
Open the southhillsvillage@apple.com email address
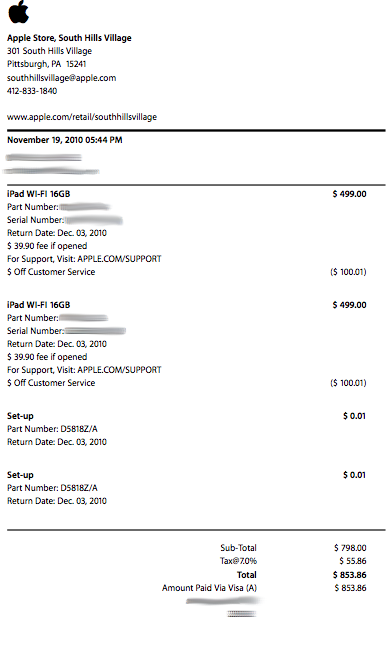point(61,78)
